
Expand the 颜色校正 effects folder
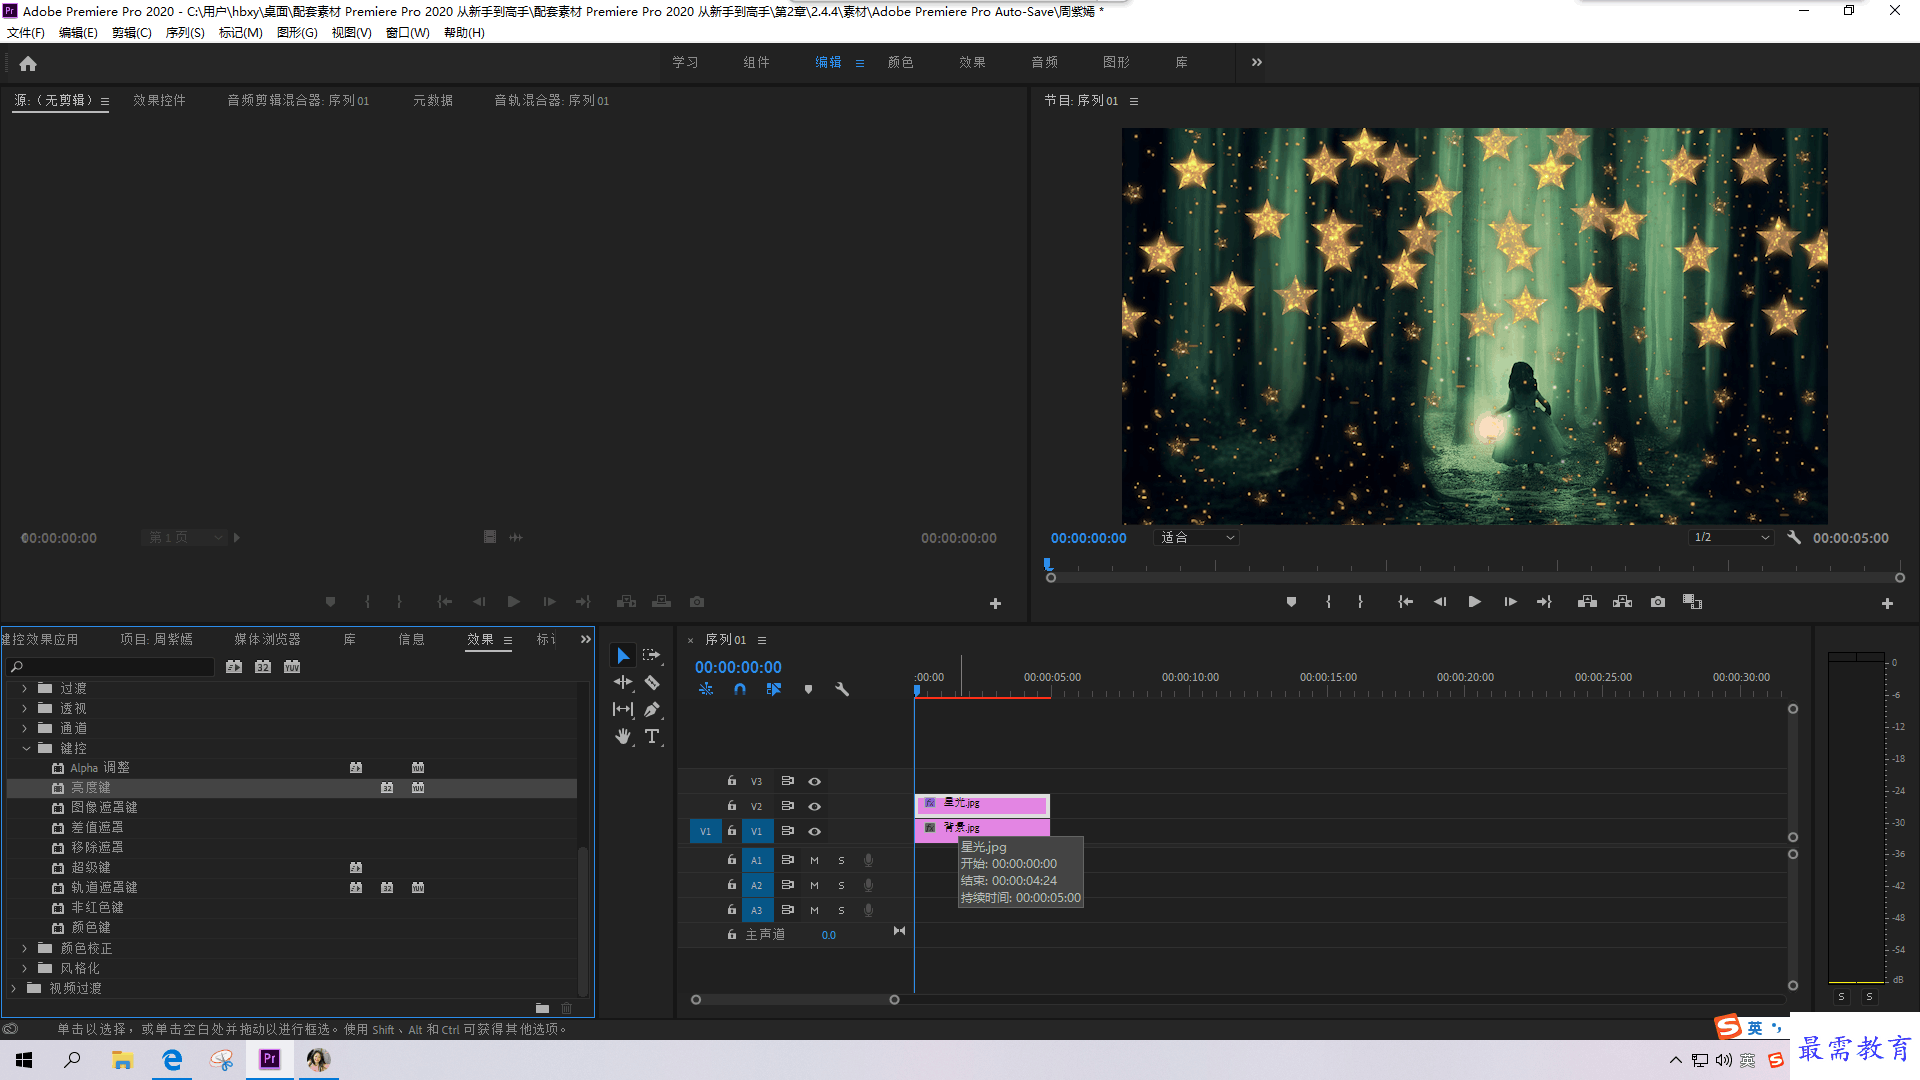coord(25,948)
